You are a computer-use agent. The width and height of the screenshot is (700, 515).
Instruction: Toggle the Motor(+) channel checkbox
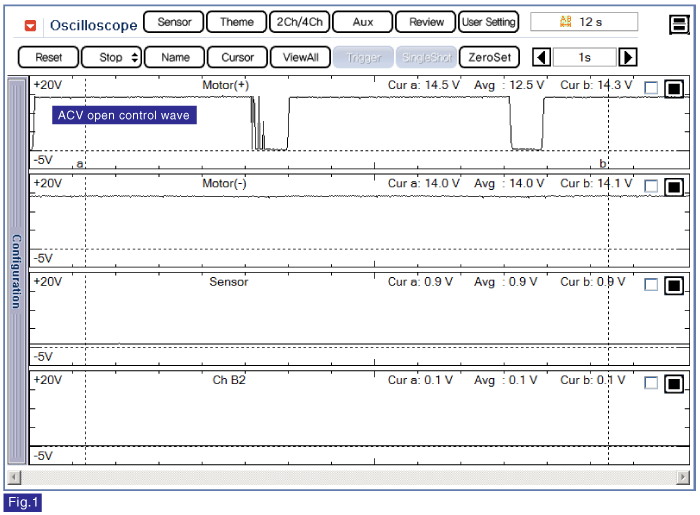coord(651,88)
